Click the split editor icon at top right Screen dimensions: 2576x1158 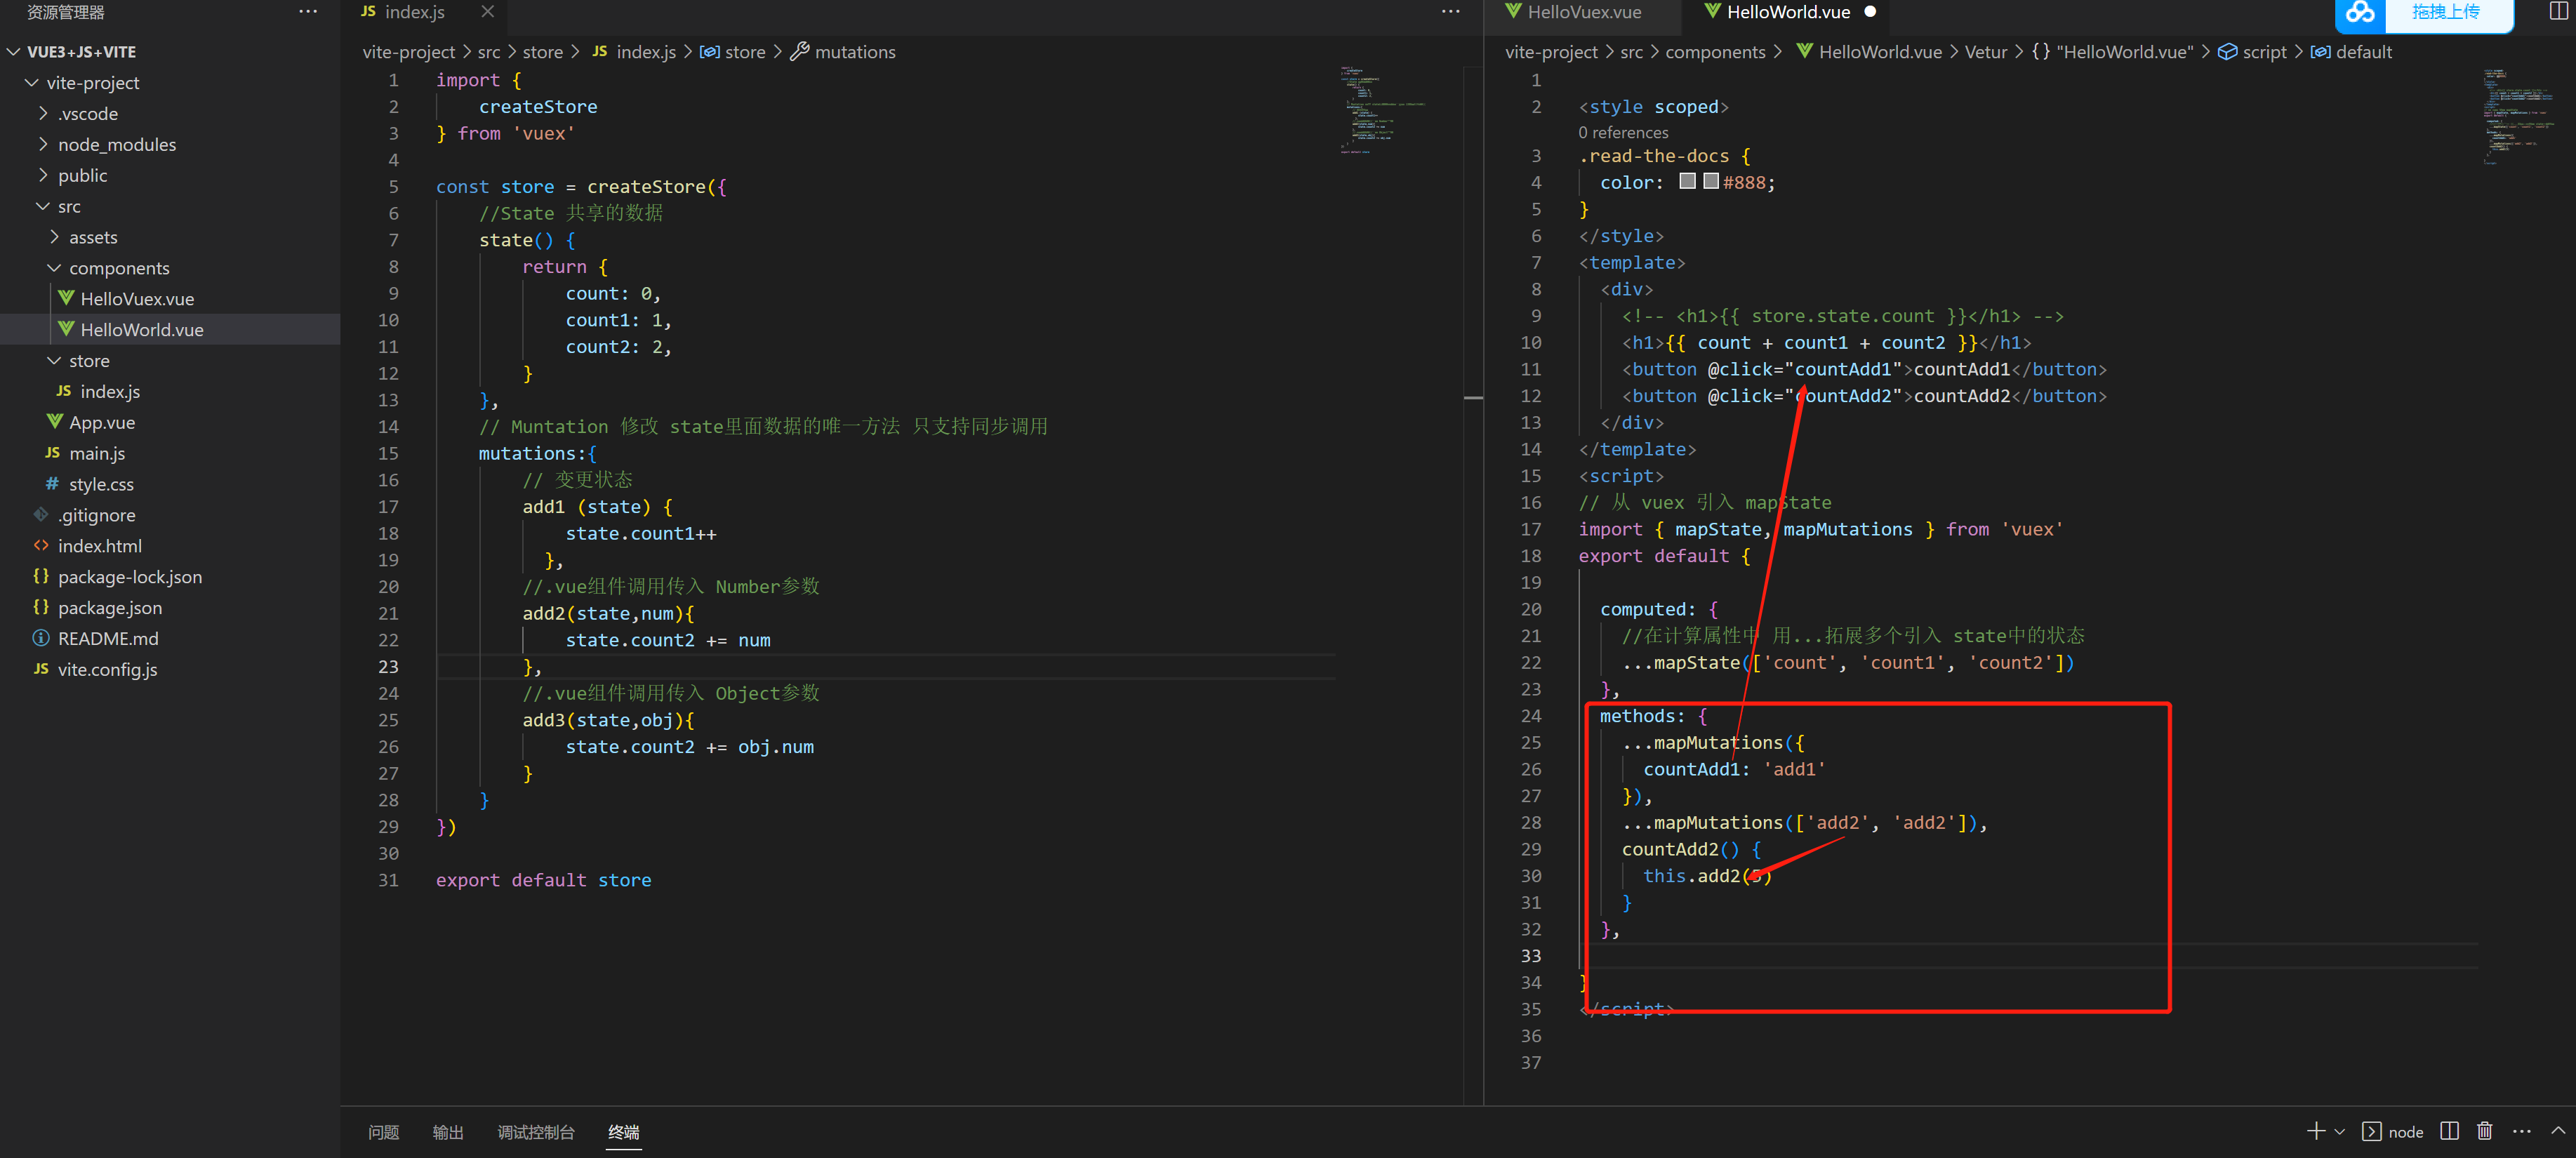tap(2559, 12)
